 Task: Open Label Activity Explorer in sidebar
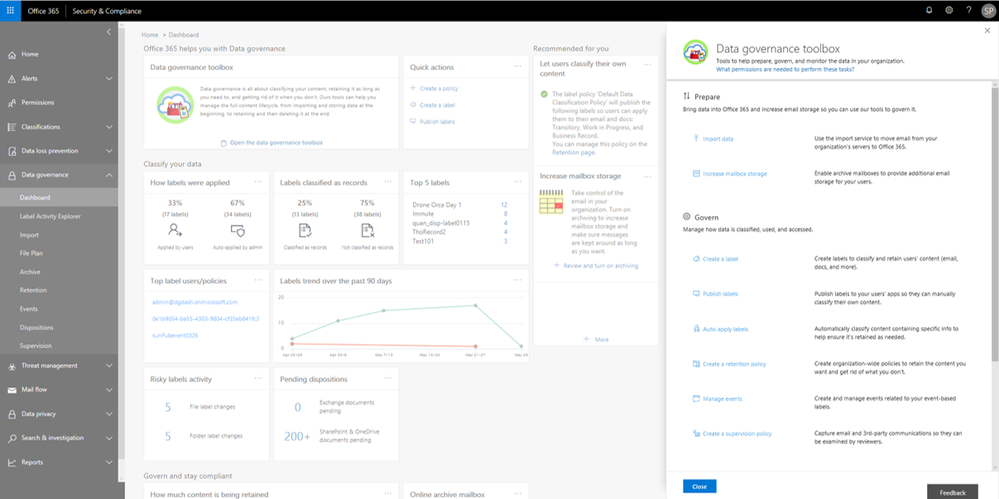pos(50,217)
